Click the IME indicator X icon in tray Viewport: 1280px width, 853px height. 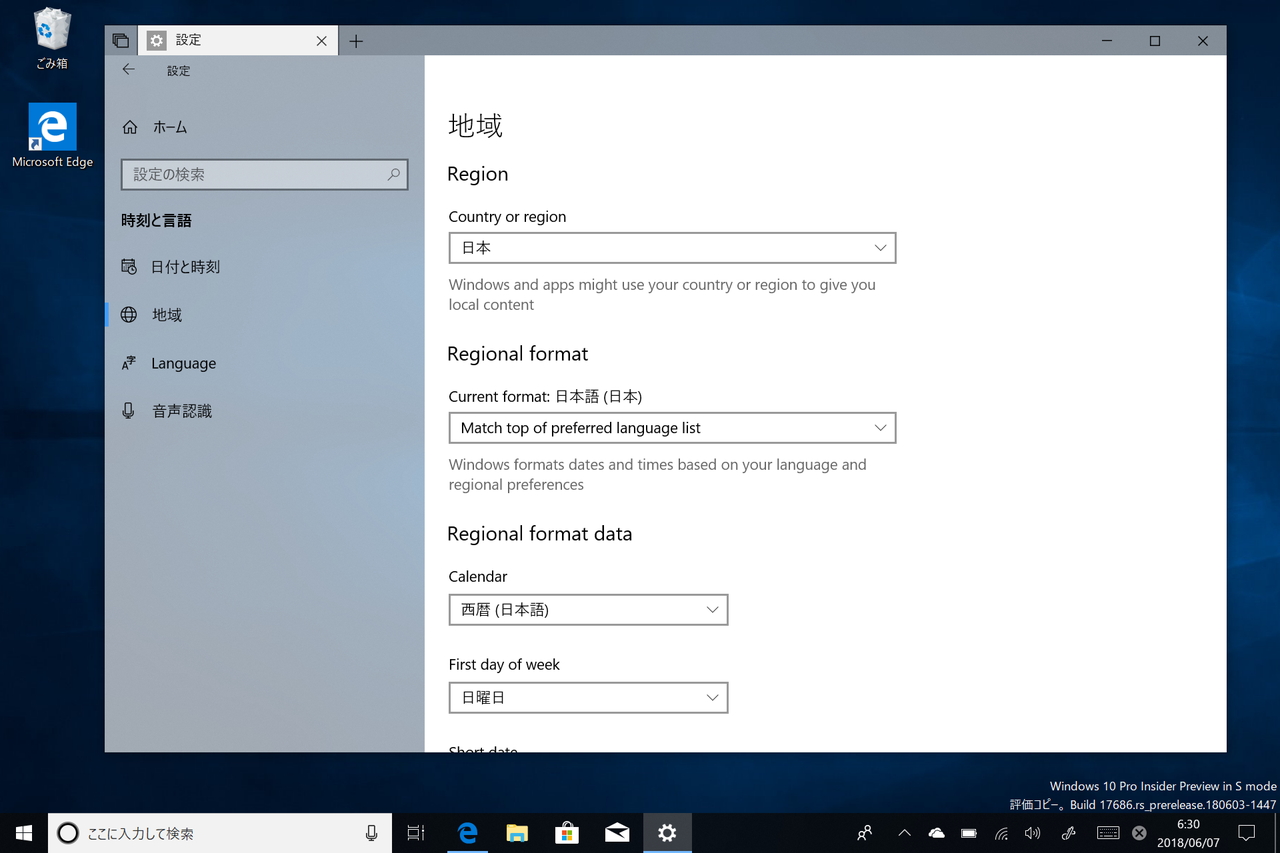coord(1139,833)
